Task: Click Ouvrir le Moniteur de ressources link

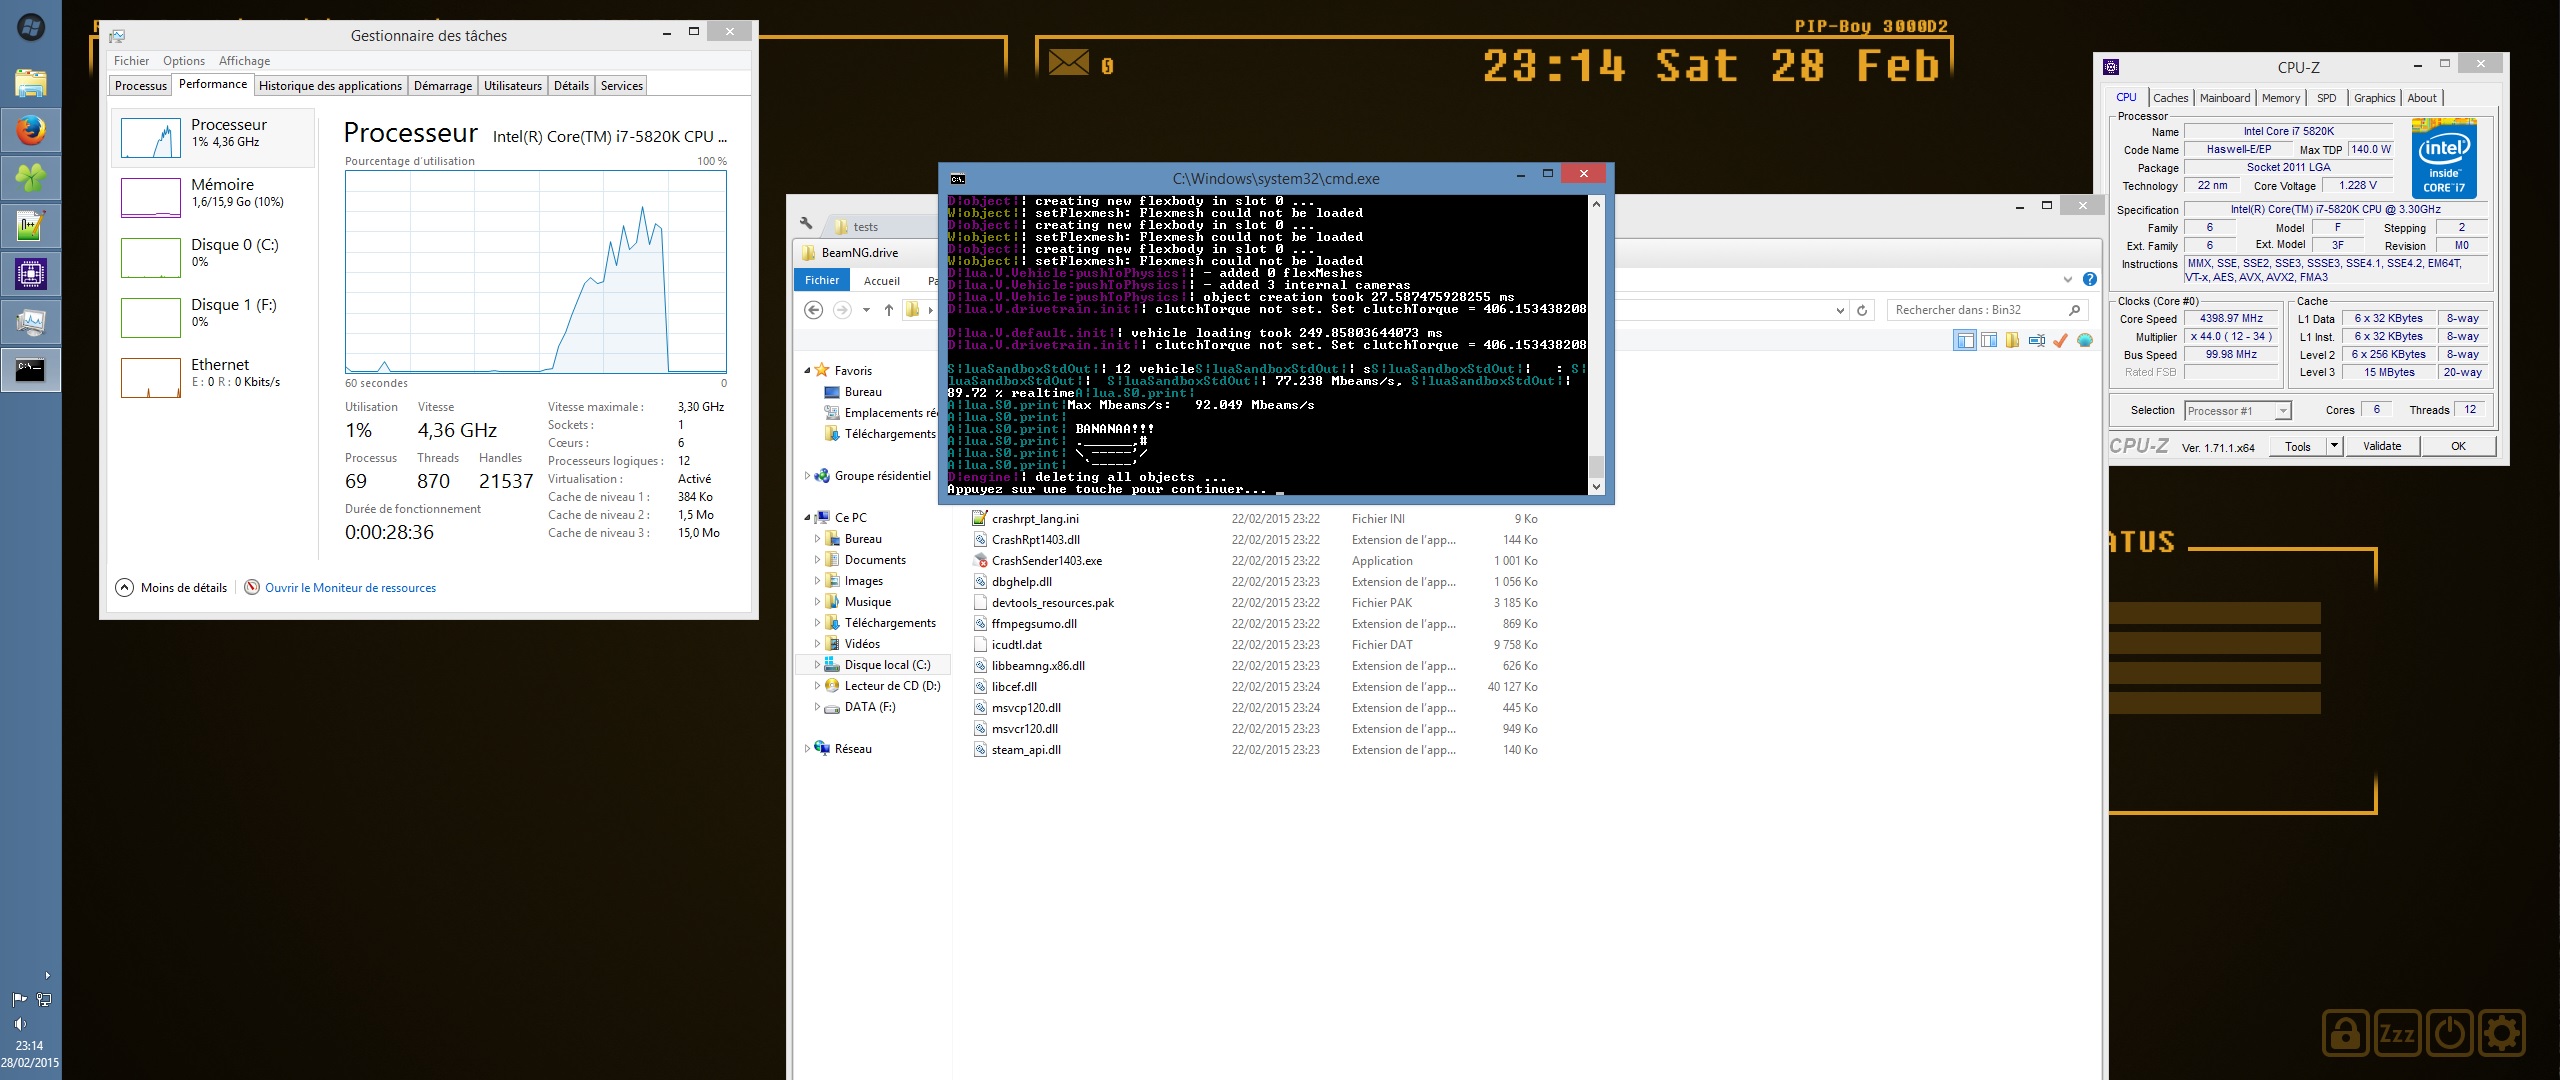Action: point(350,588)
